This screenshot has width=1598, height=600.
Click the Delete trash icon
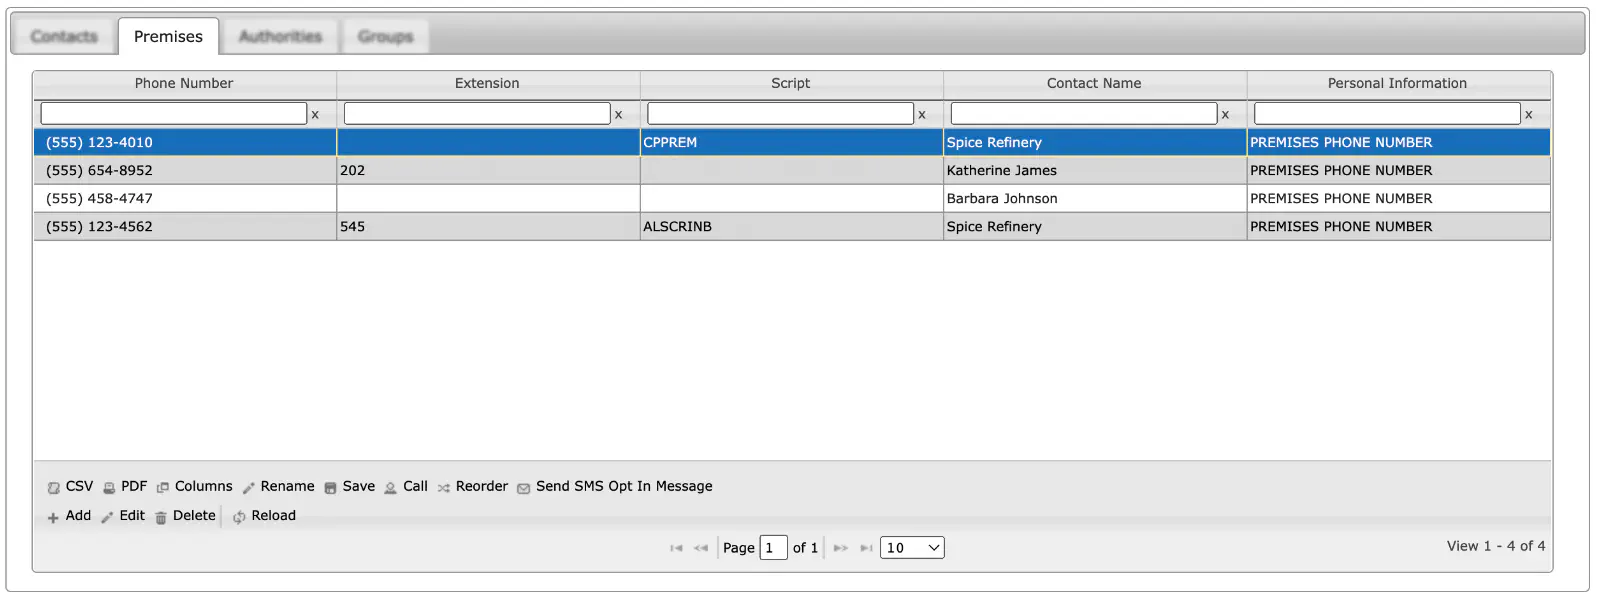coord(161,517)
